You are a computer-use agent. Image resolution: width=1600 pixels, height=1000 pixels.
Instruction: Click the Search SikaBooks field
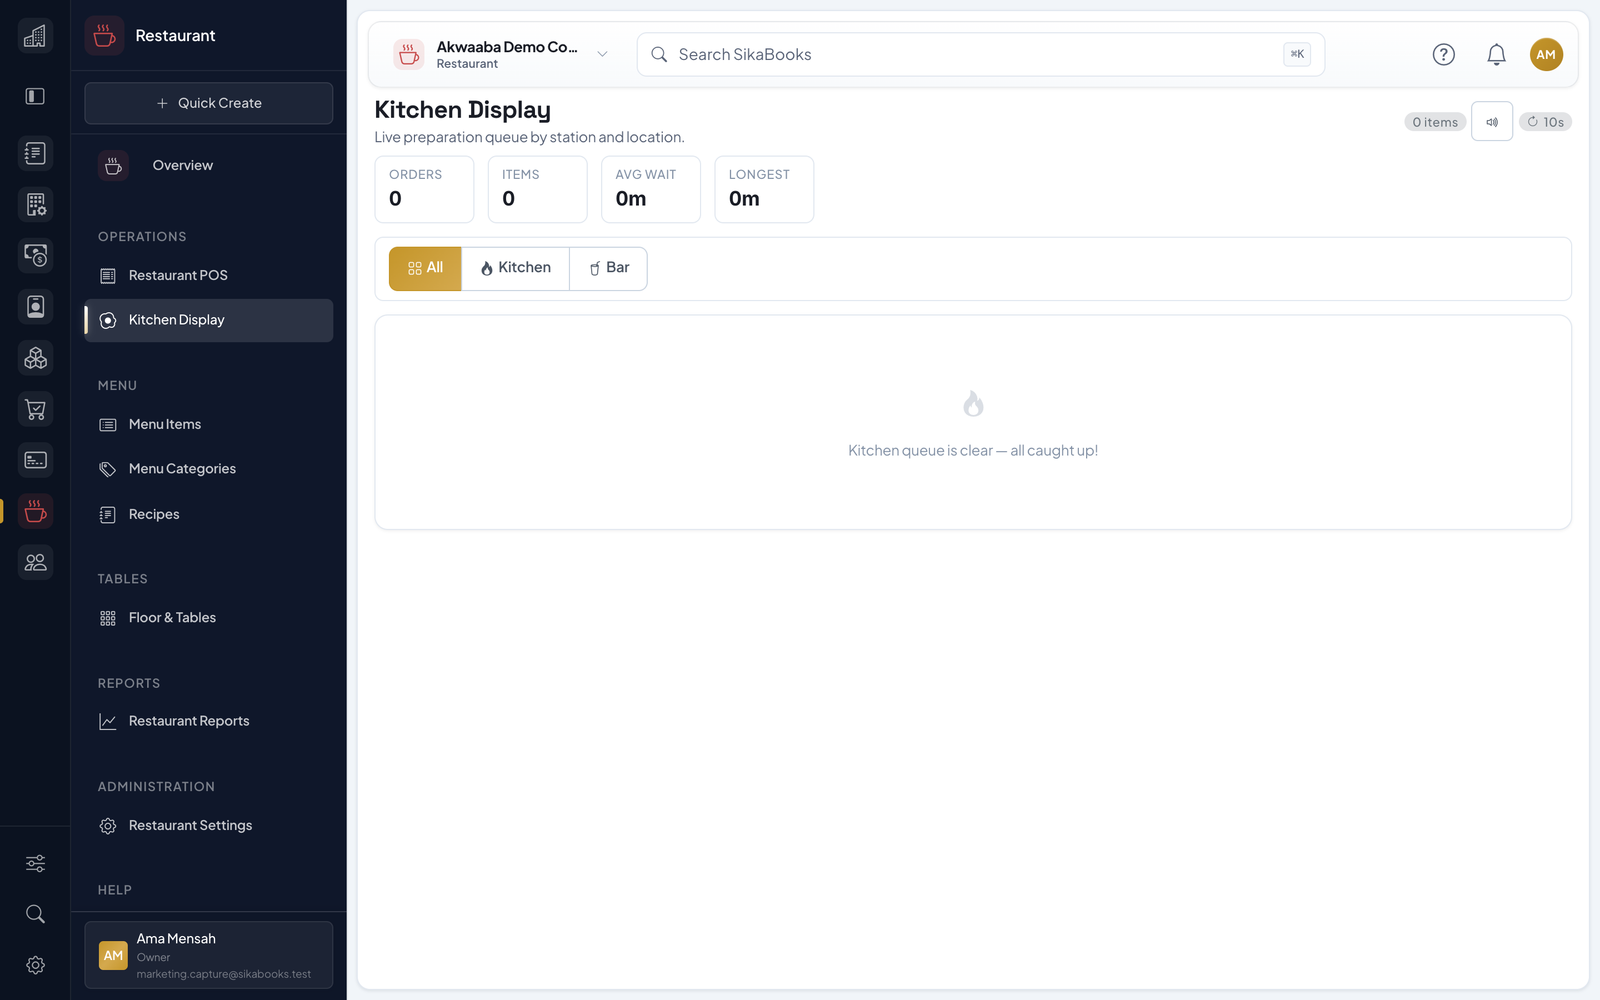point(980,55)
